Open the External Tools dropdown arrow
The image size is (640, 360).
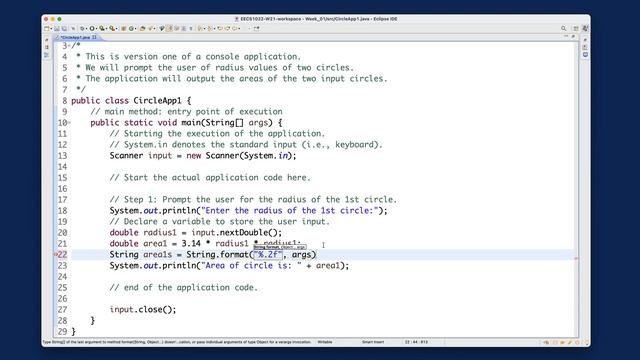click(x=117, y=29)
